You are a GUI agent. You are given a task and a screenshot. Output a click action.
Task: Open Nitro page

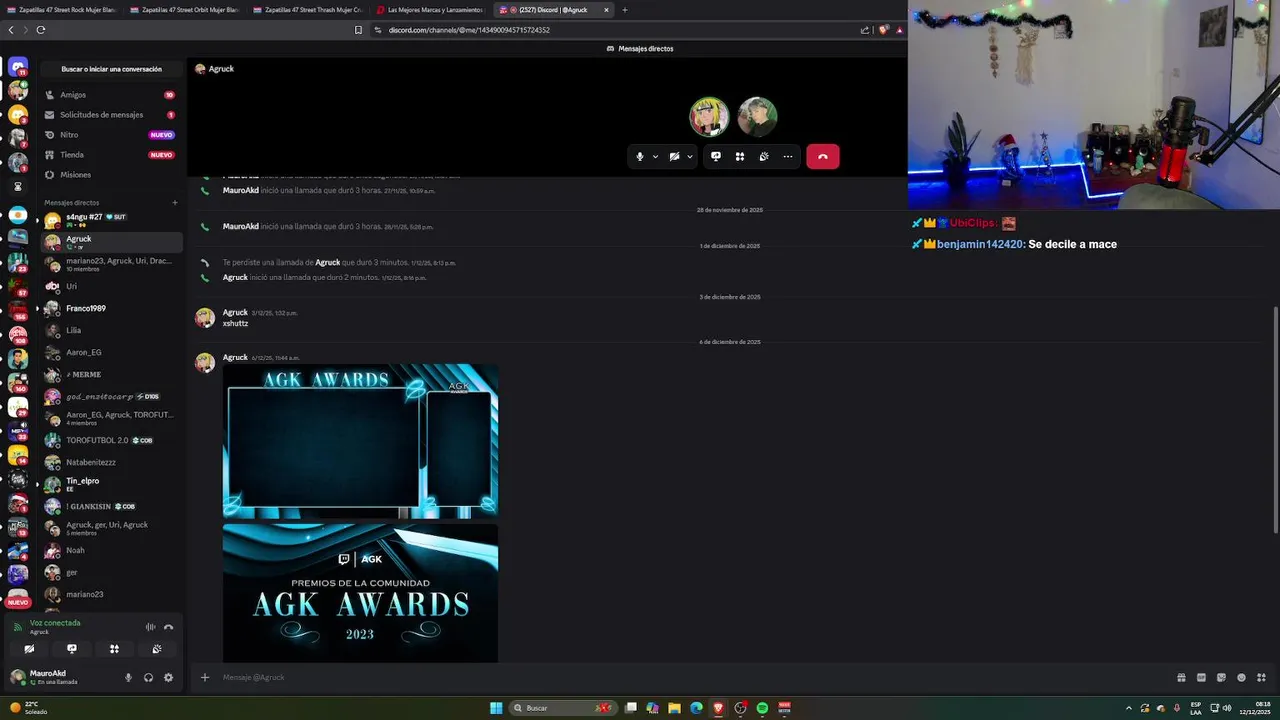point(111,135)
